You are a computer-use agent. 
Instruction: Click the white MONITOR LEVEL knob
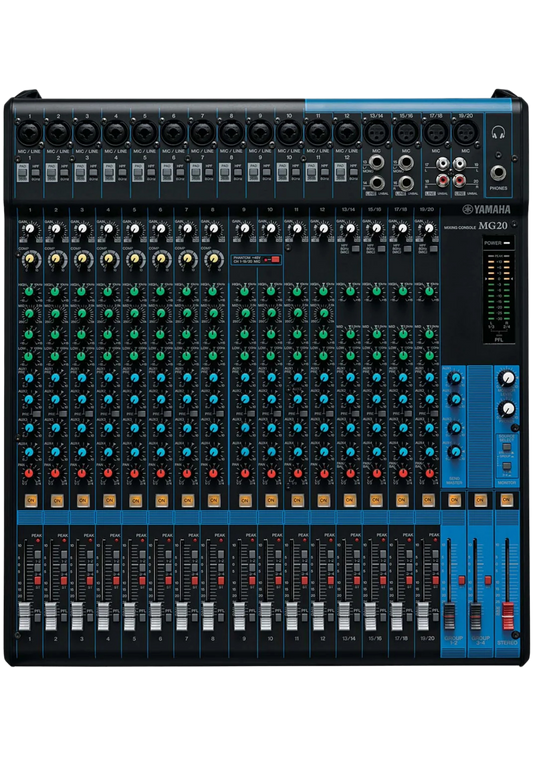tap(507, 378)
